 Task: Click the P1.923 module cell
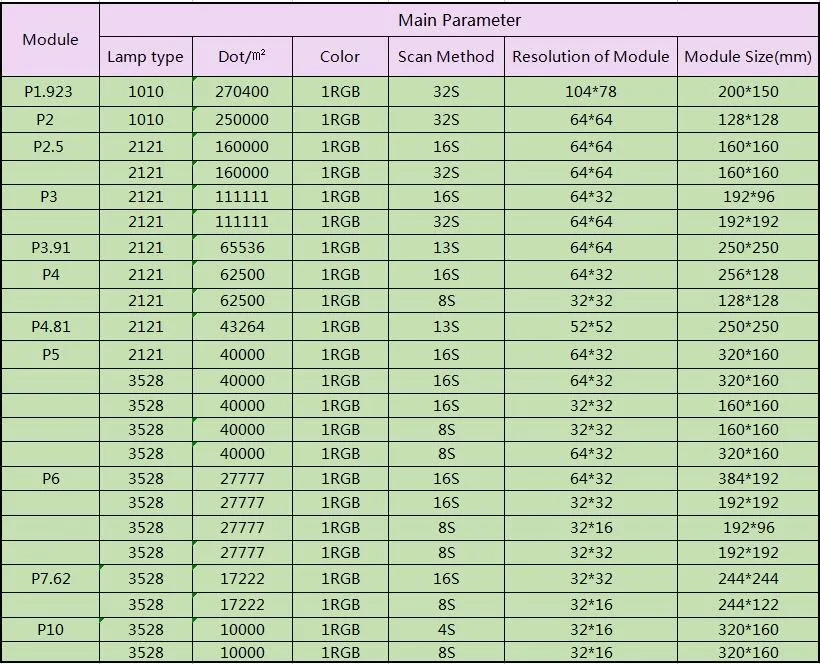(49, 91)
